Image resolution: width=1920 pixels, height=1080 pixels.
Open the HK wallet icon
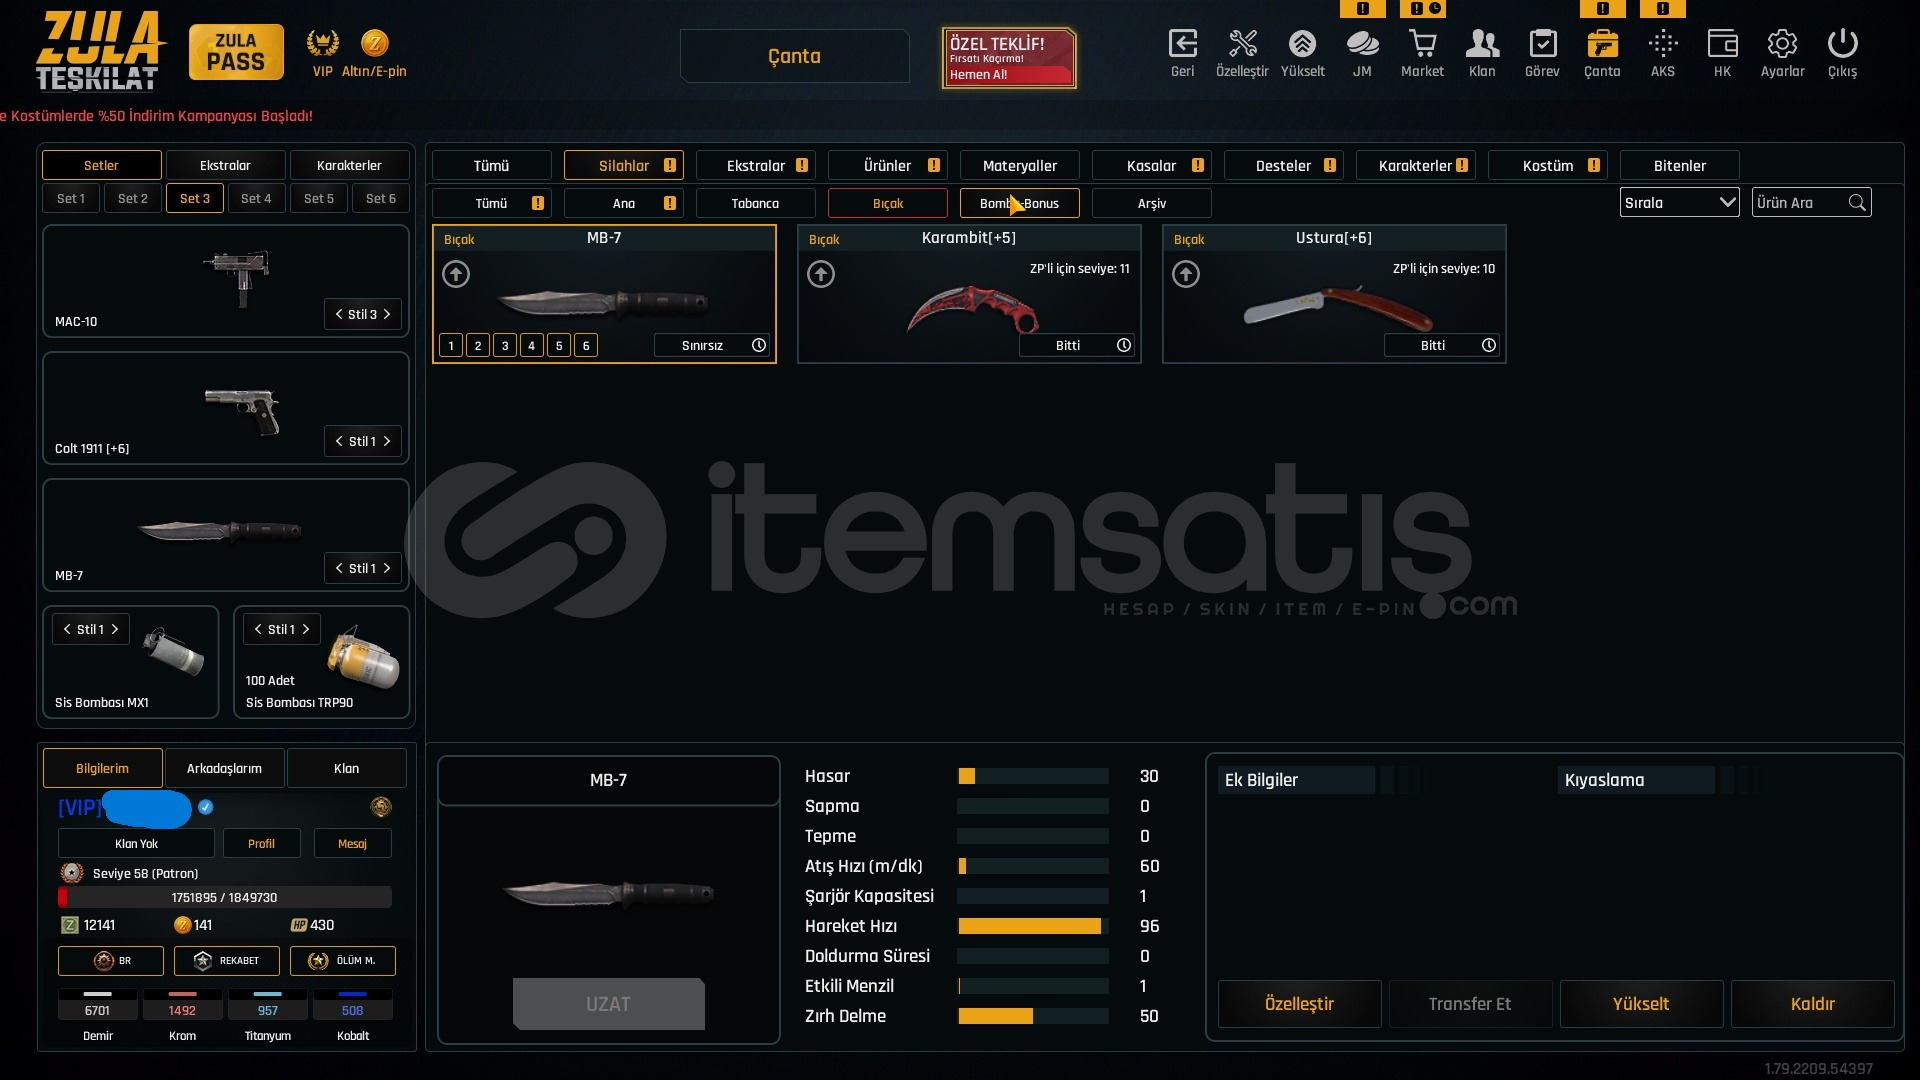pyautogui.click(x=1722, y=45)
